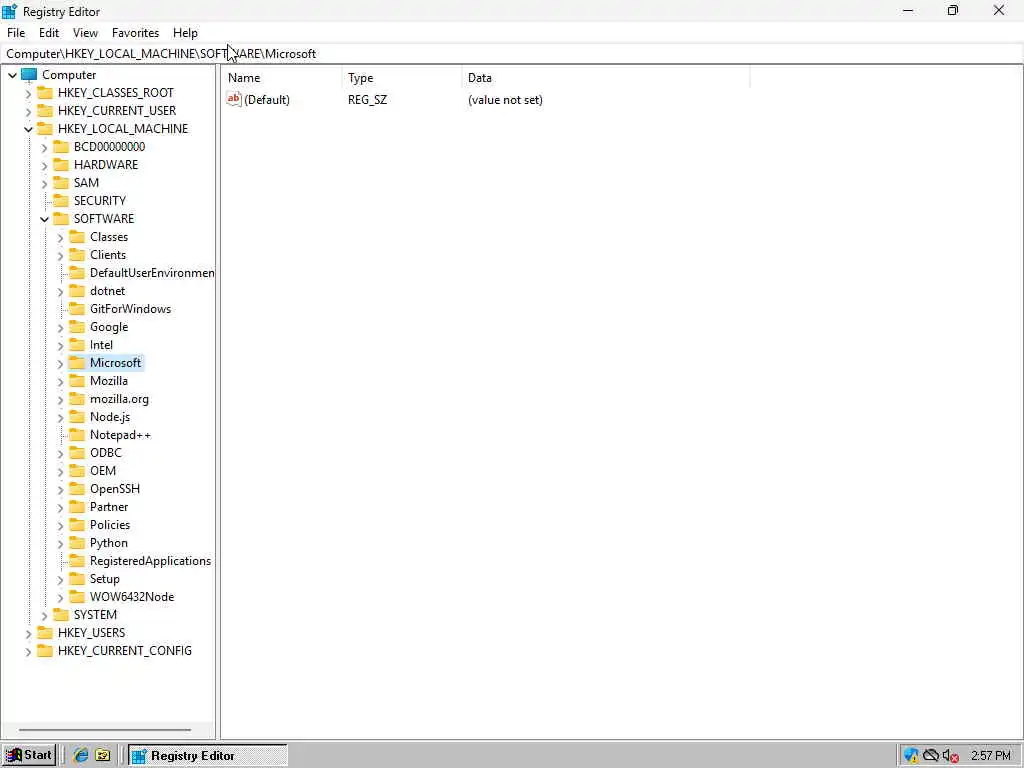Click the Node.js folder icon
1024x768 pixels.
(77, 417)
